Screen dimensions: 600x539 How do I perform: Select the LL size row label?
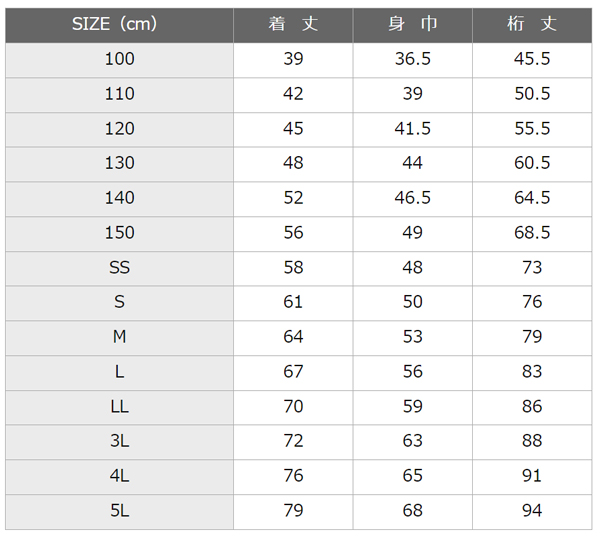(119, 406)
